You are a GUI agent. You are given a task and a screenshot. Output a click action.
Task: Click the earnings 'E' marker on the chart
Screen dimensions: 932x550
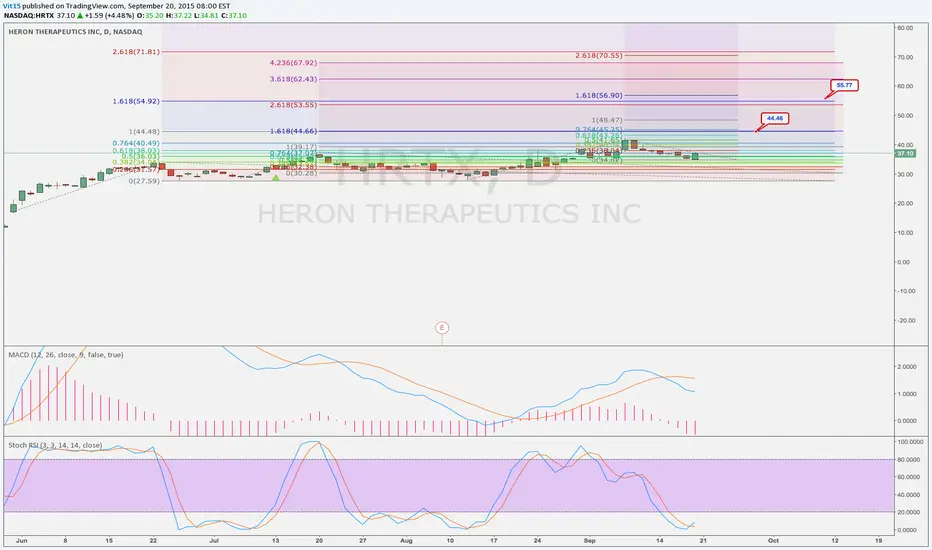pos(441,328)
